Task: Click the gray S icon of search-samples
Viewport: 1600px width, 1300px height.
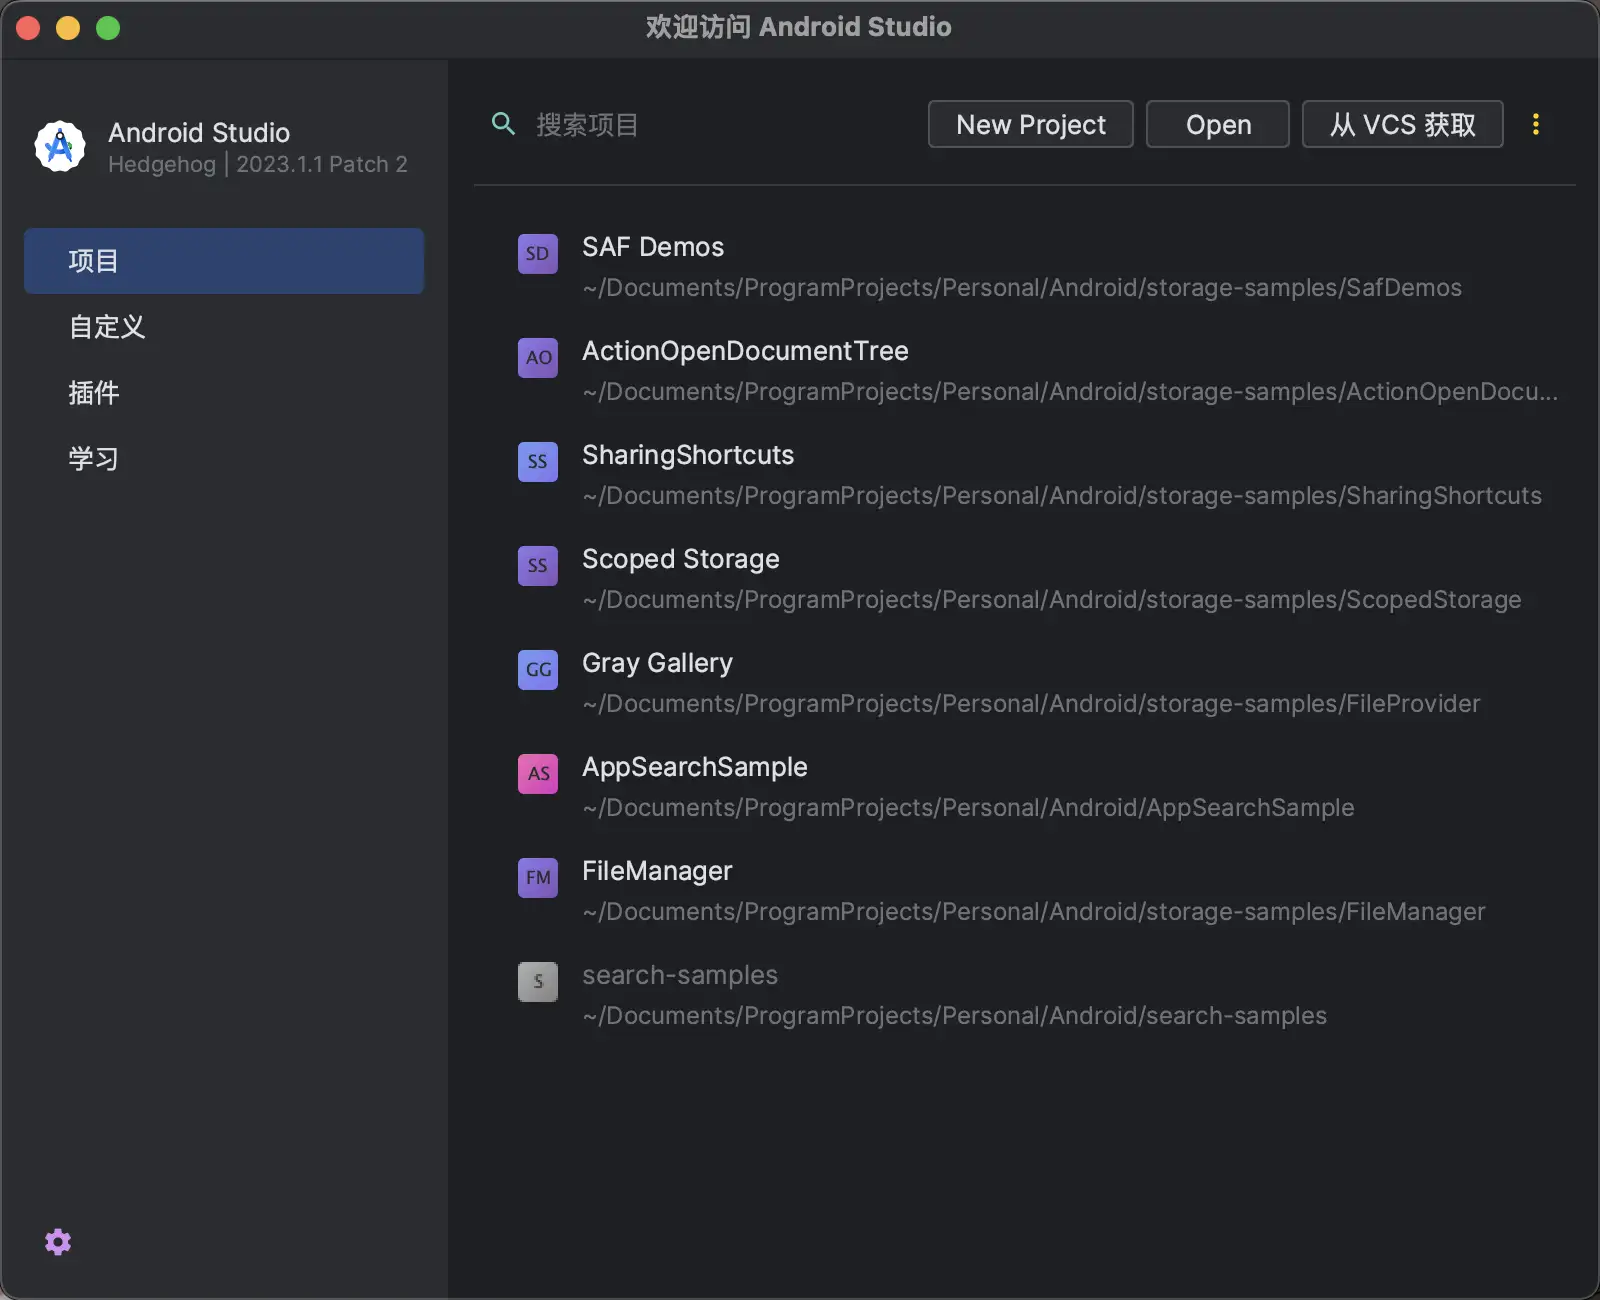Action: pos(538,981)
